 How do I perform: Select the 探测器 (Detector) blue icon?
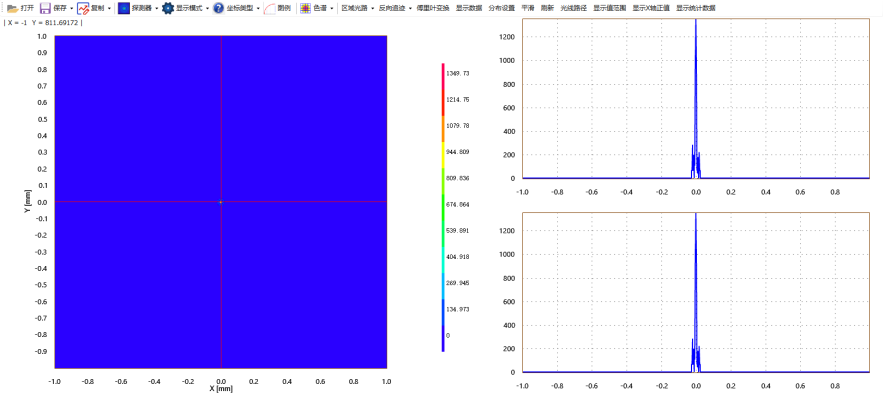click(124, 7)
